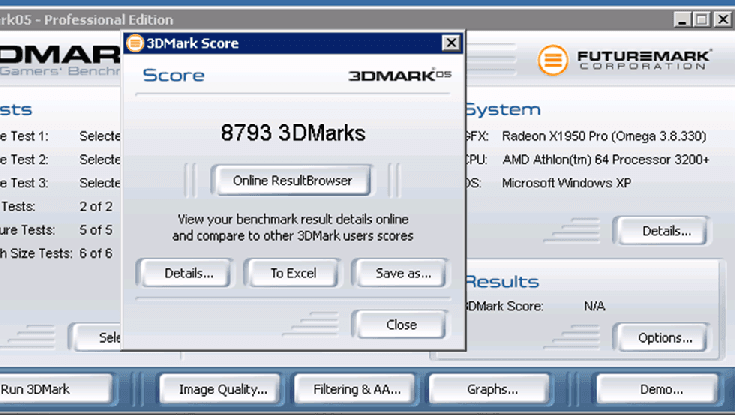This screenshot has width=735, height=415.
Task: Click the '5 of 5' feature tests value
Action: point(96,230)
